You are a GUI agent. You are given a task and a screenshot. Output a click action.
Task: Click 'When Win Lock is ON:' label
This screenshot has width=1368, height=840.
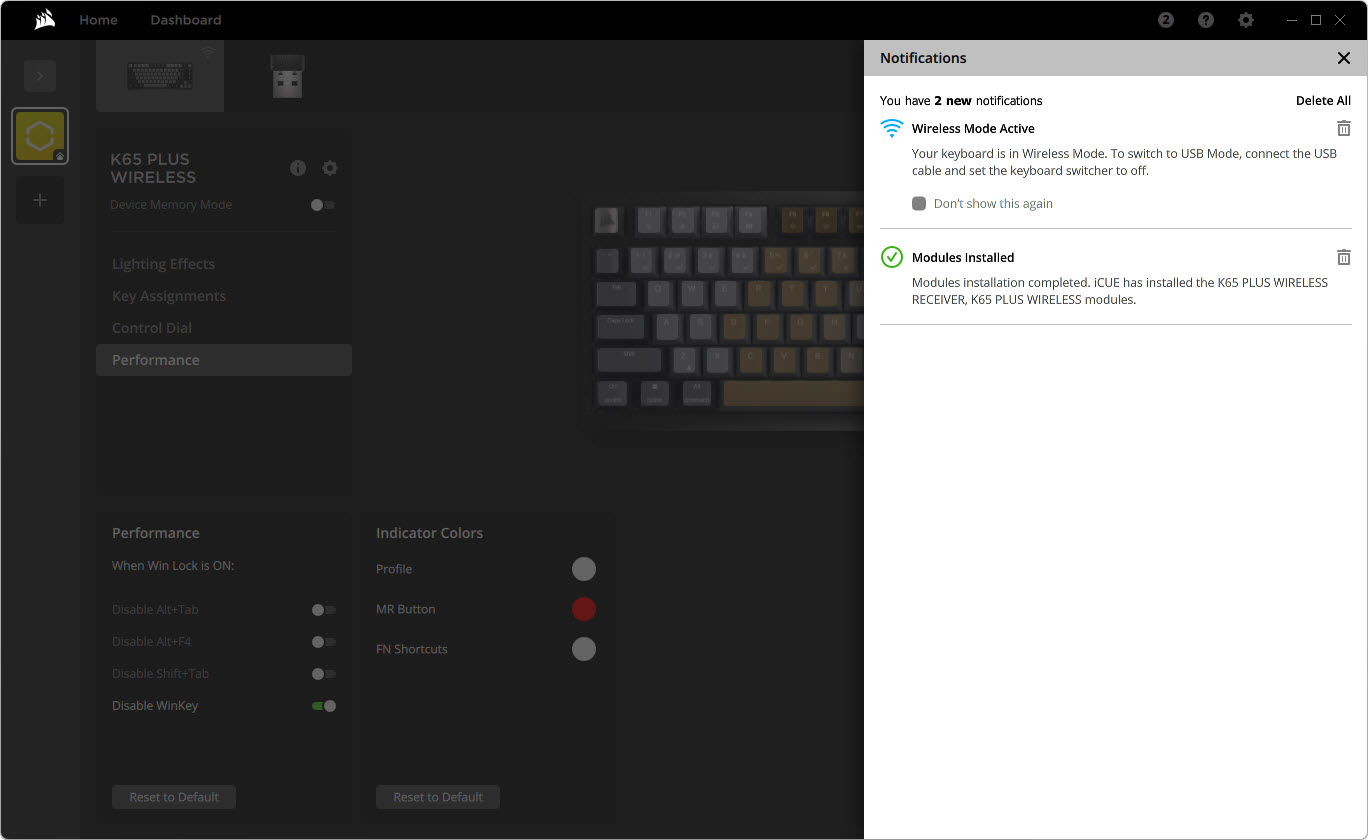coord(173,566)
